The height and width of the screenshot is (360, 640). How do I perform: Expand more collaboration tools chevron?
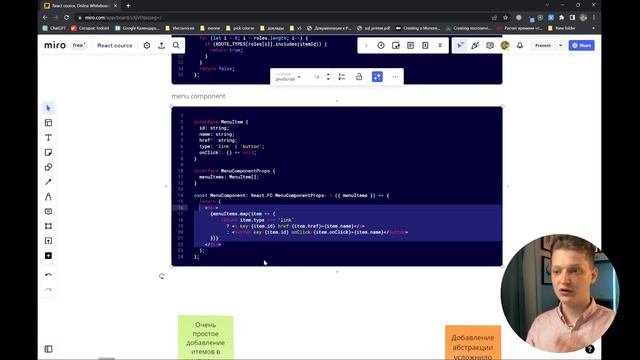pyautogui.click(x=440, y=45)
